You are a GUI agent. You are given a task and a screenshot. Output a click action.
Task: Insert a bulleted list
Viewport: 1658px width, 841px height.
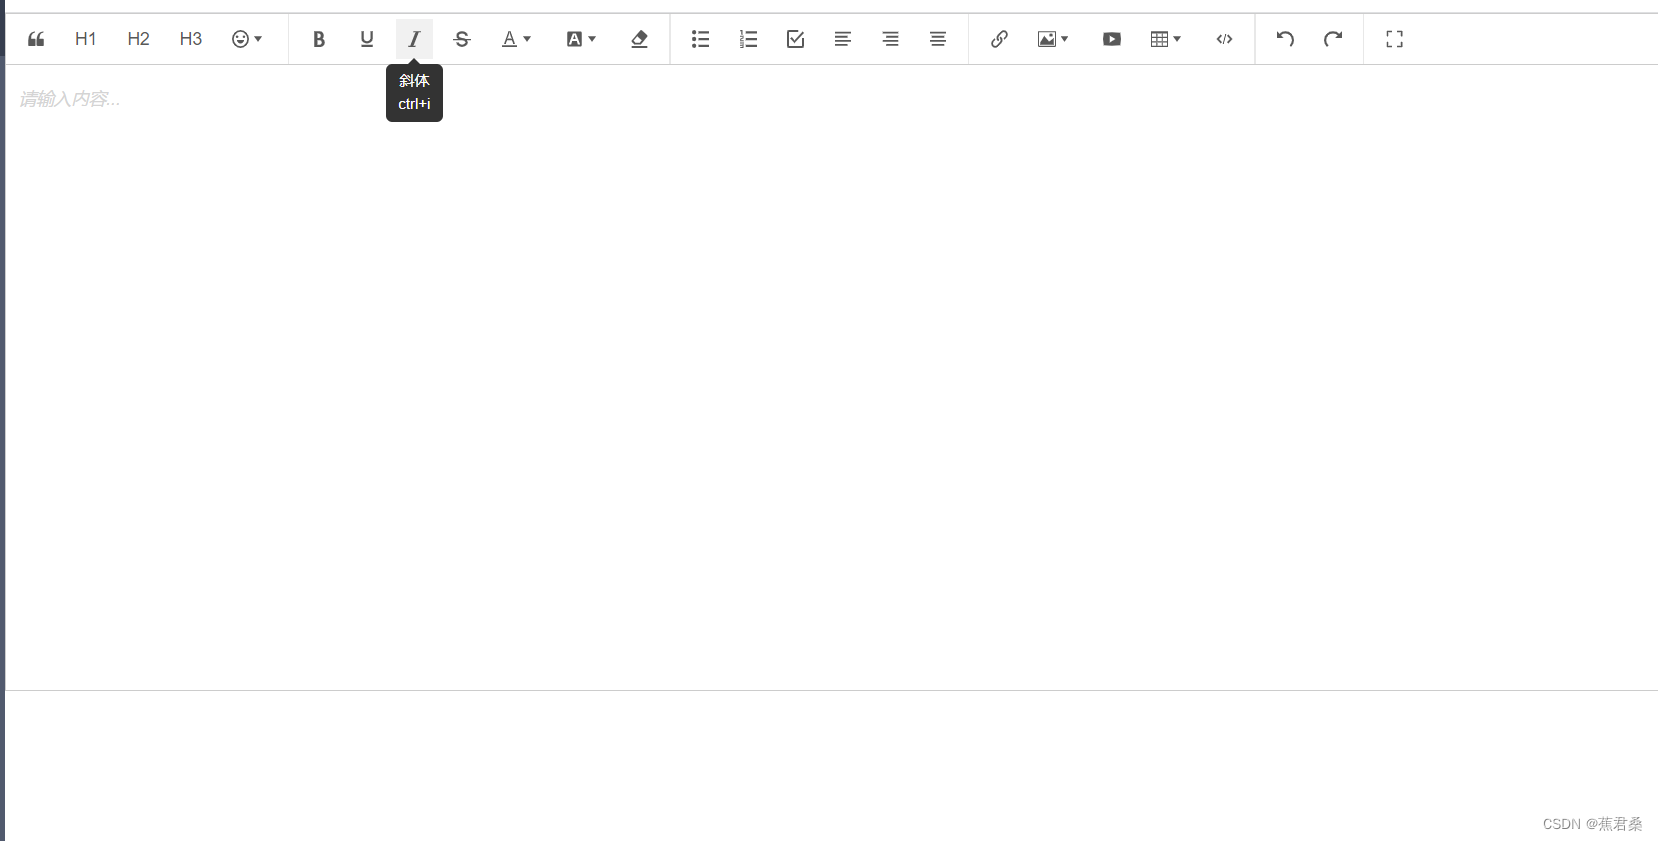click(x=700, y=39)
